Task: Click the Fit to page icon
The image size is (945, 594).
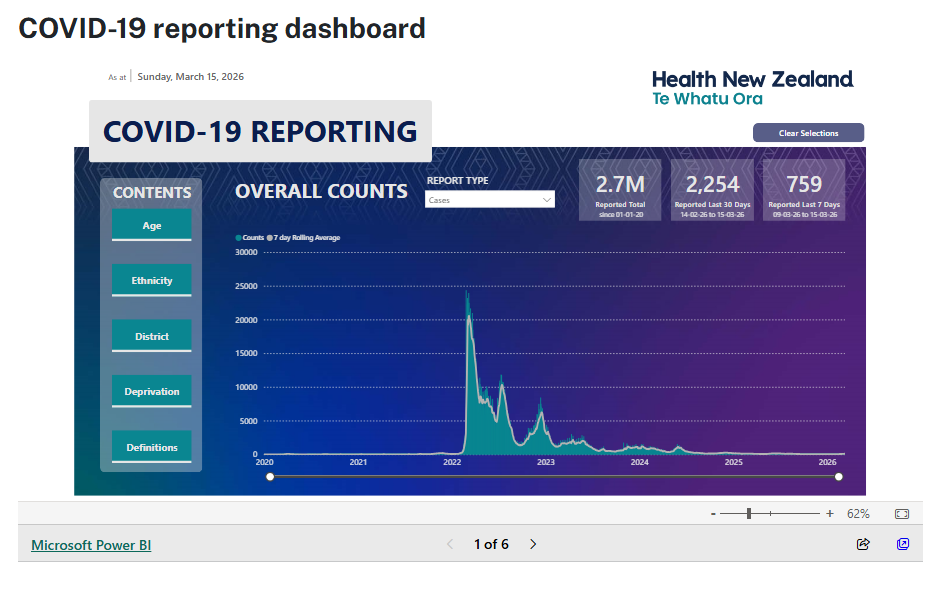Action: coord(901,513)
